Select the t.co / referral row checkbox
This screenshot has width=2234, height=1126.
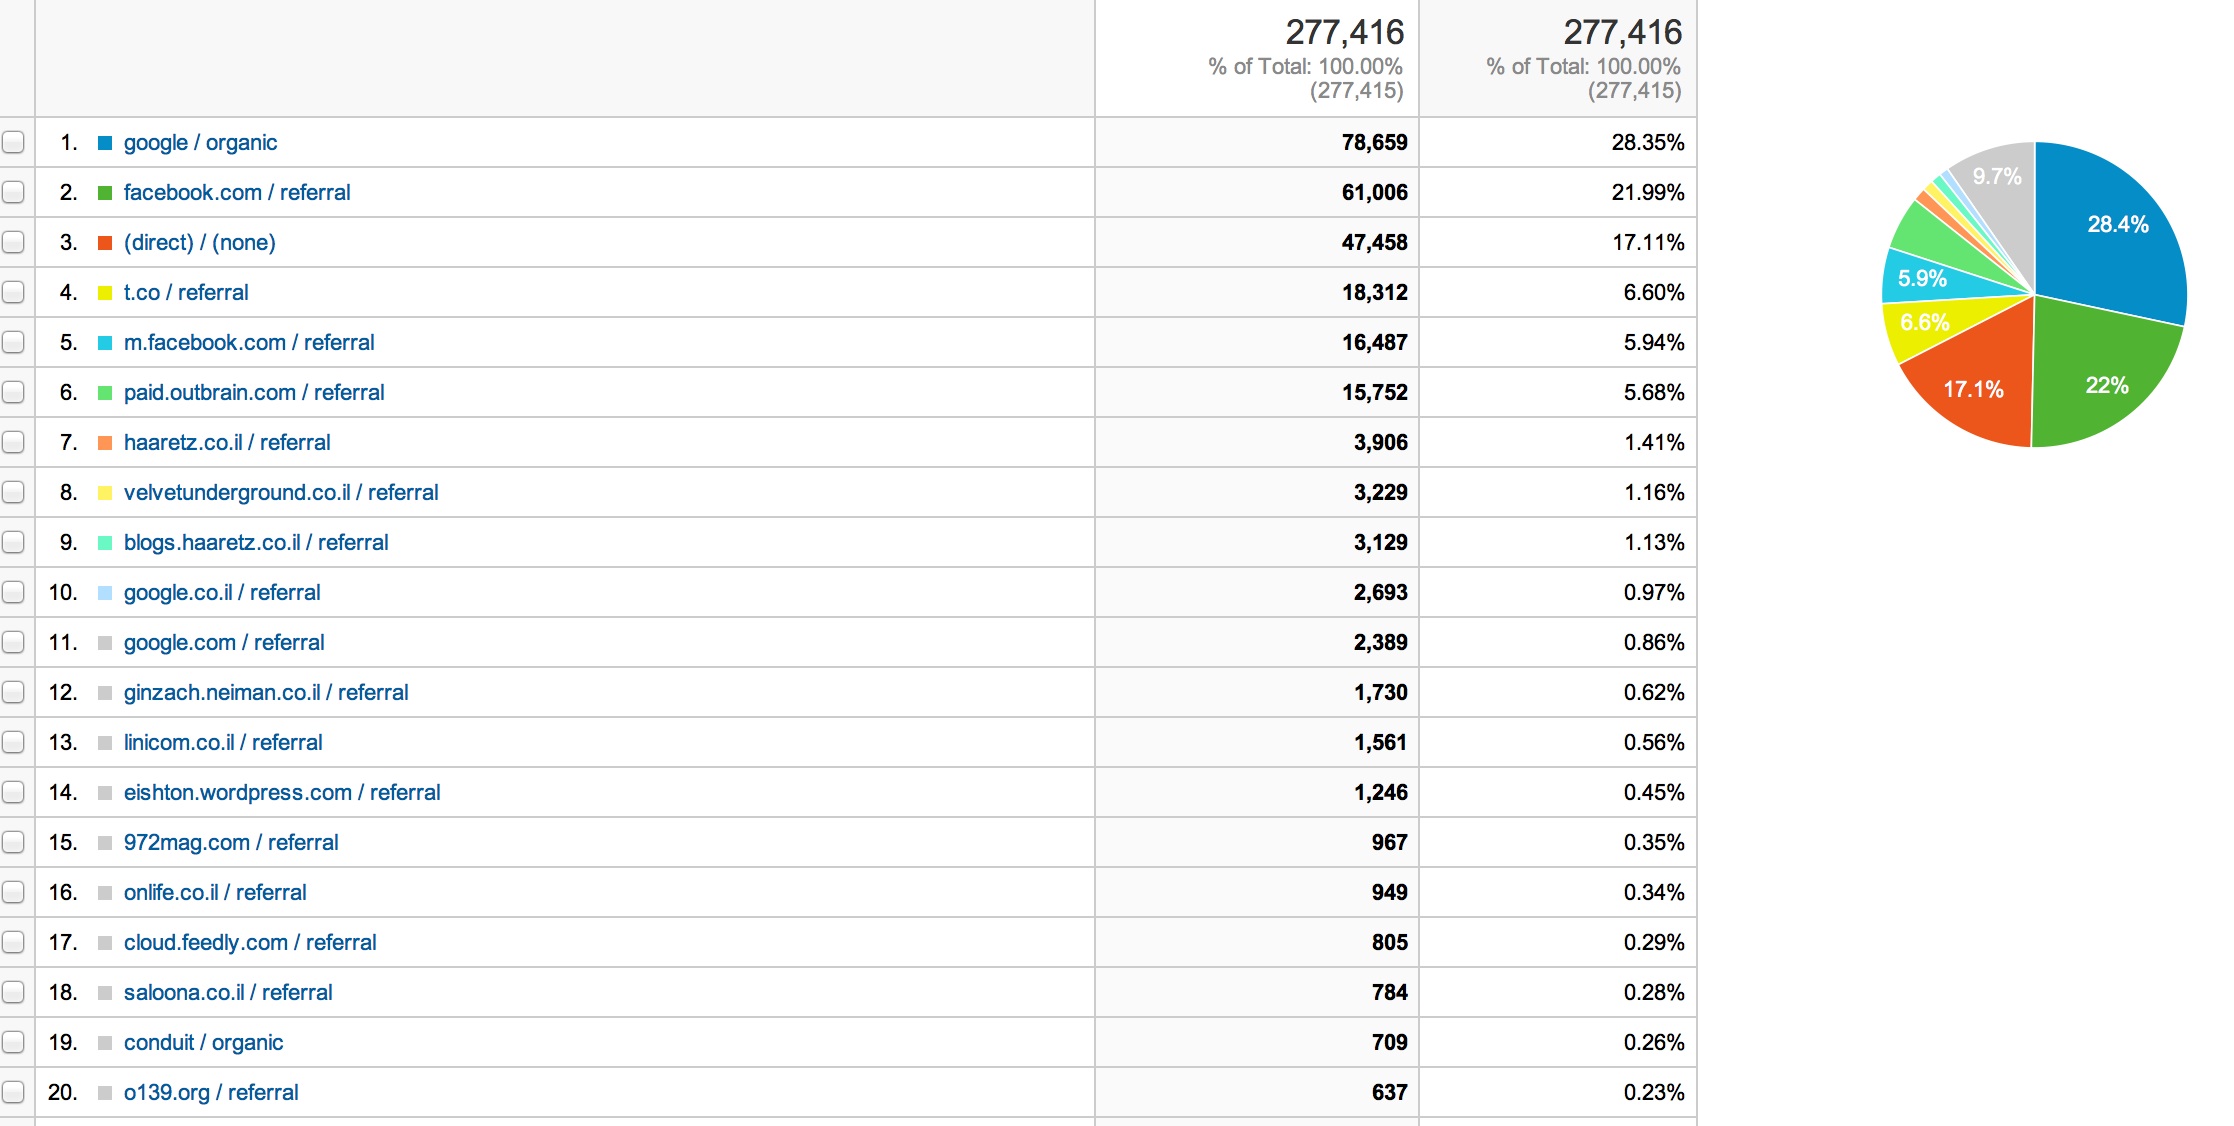[x=13, y=292]
